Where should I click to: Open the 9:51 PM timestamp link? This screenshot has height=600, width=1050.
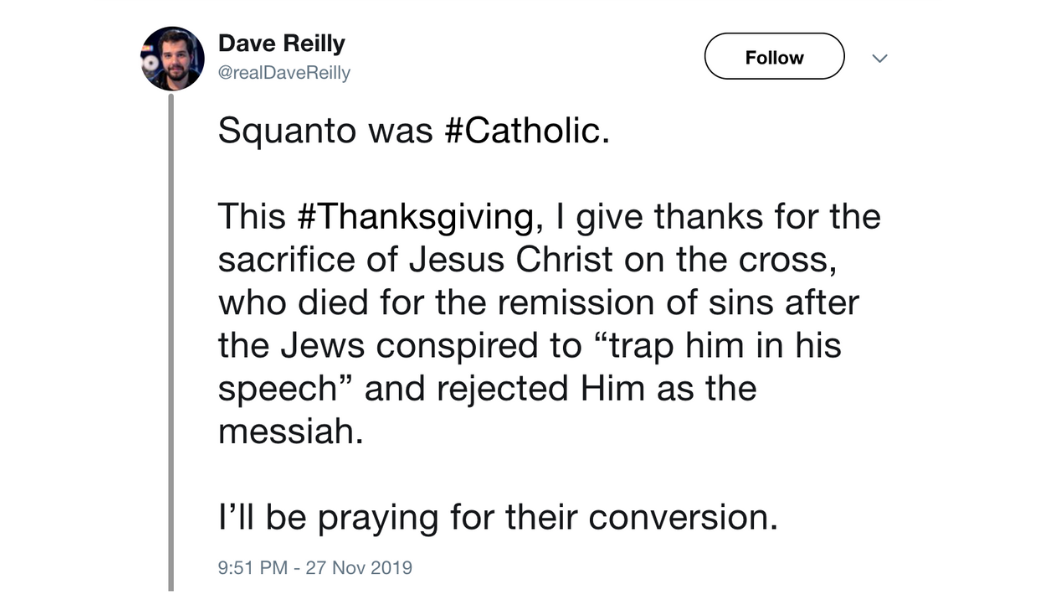254,568
